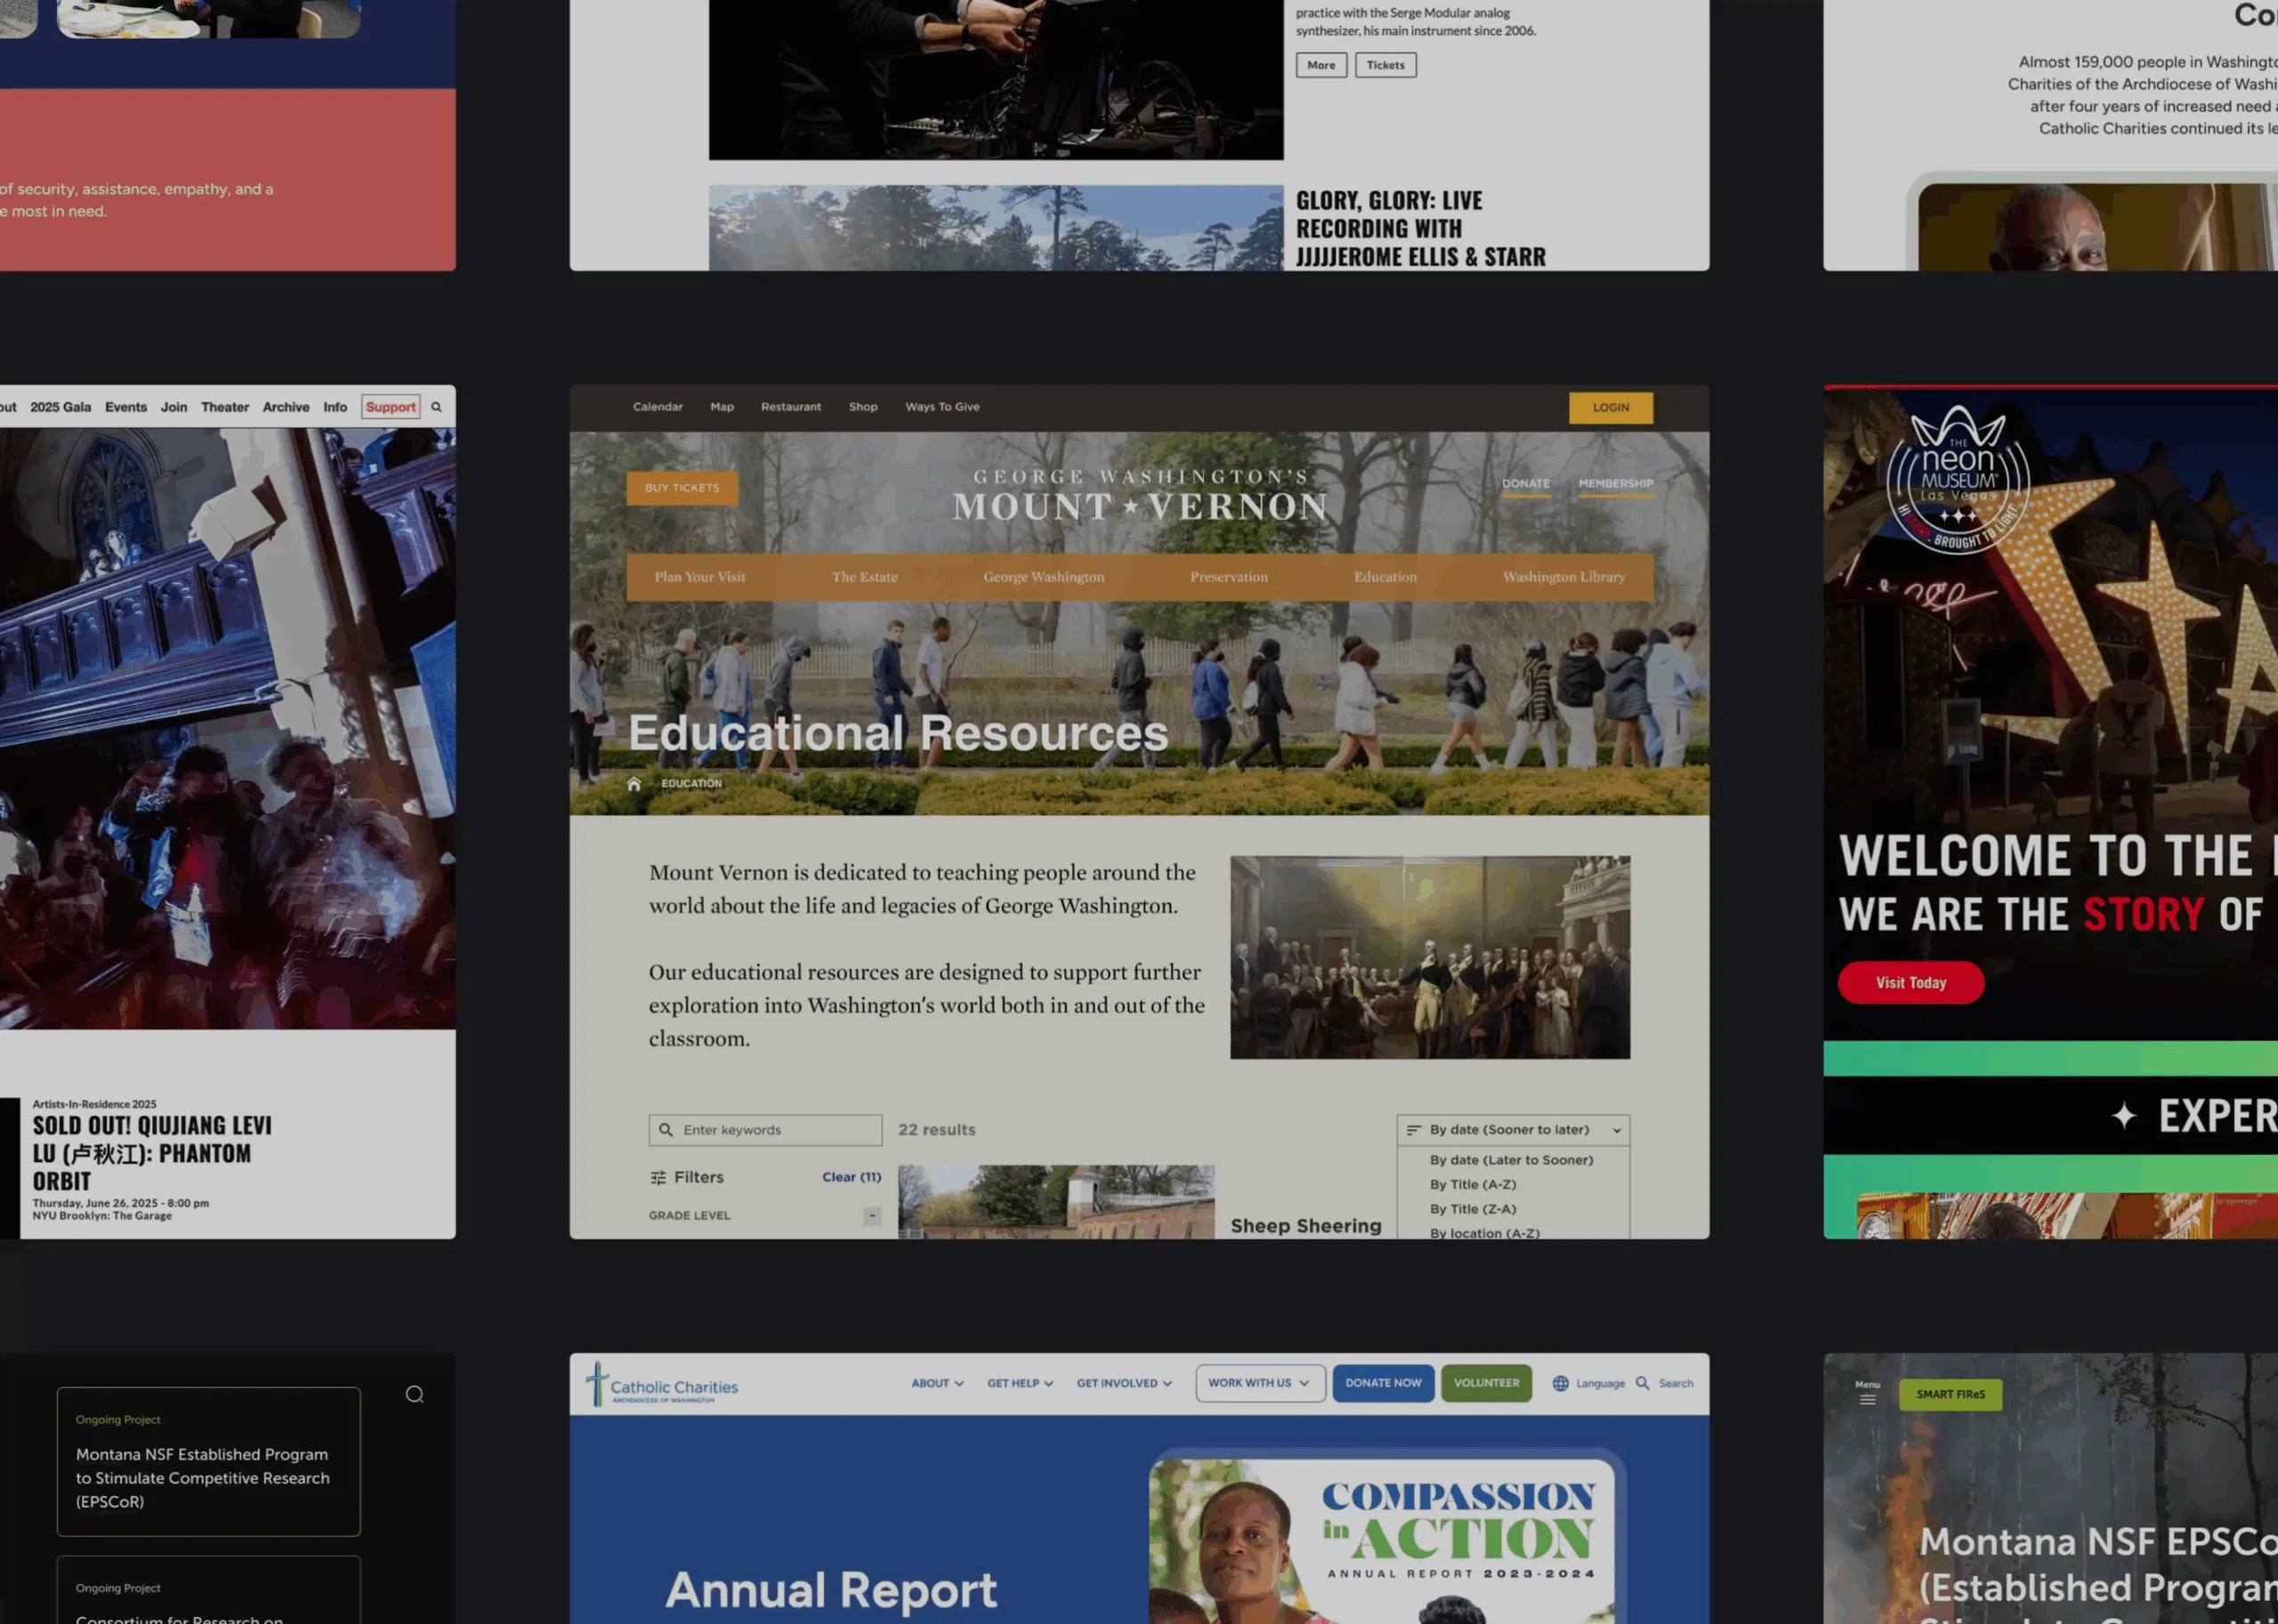Screen dimensions: 2278x1624
Task: Open 2025 Gala in theater nav
Action: click(60, 407)
